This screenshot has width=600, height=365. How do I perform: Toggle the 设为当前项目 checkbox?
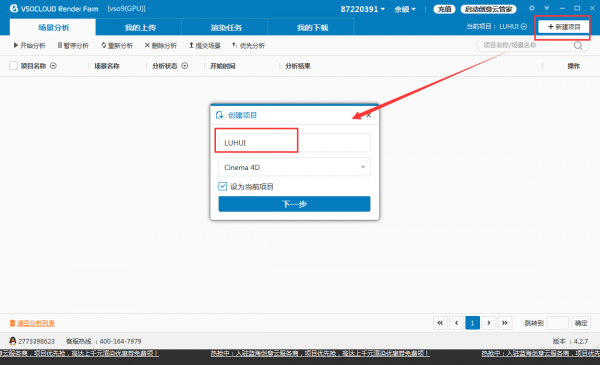pos(222,186)
